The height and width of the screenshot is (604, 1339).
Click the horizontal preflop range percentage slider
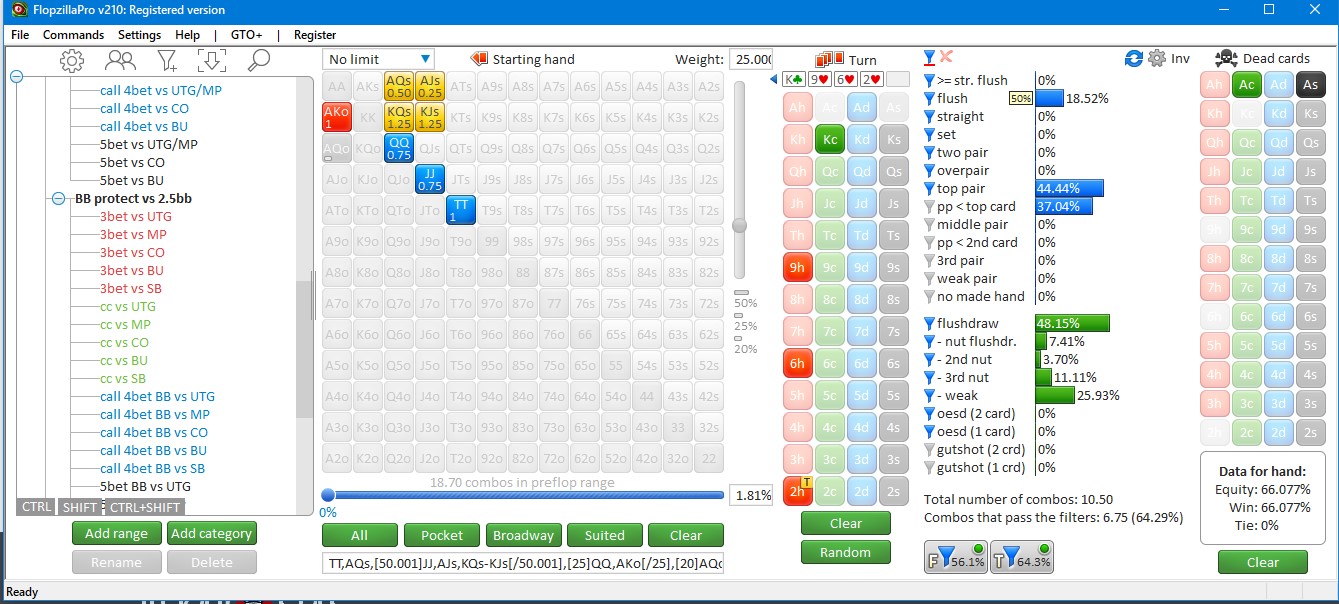(522, 495)
